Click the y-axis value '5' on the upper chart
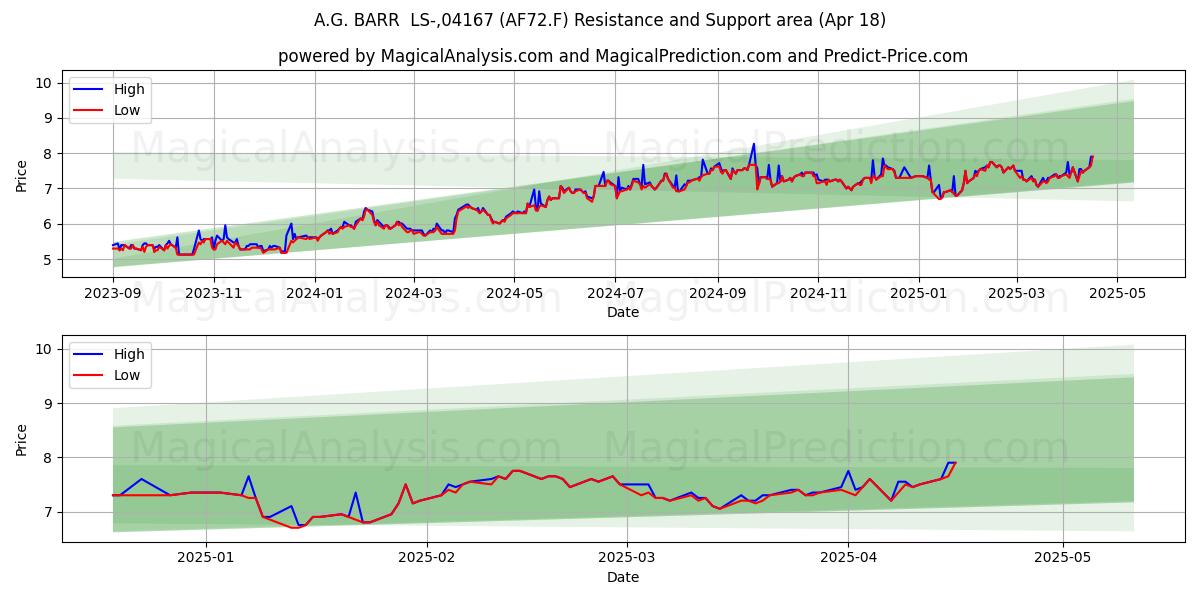Viewport: 1200px width, 600px height. coord(48,260)
